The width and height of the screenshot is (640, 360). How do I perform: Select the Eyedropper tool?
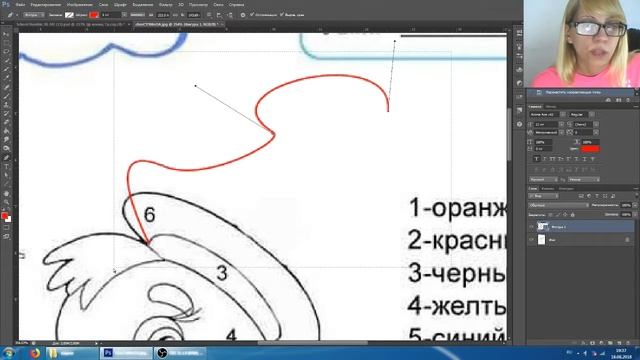[x=7, y=78]
